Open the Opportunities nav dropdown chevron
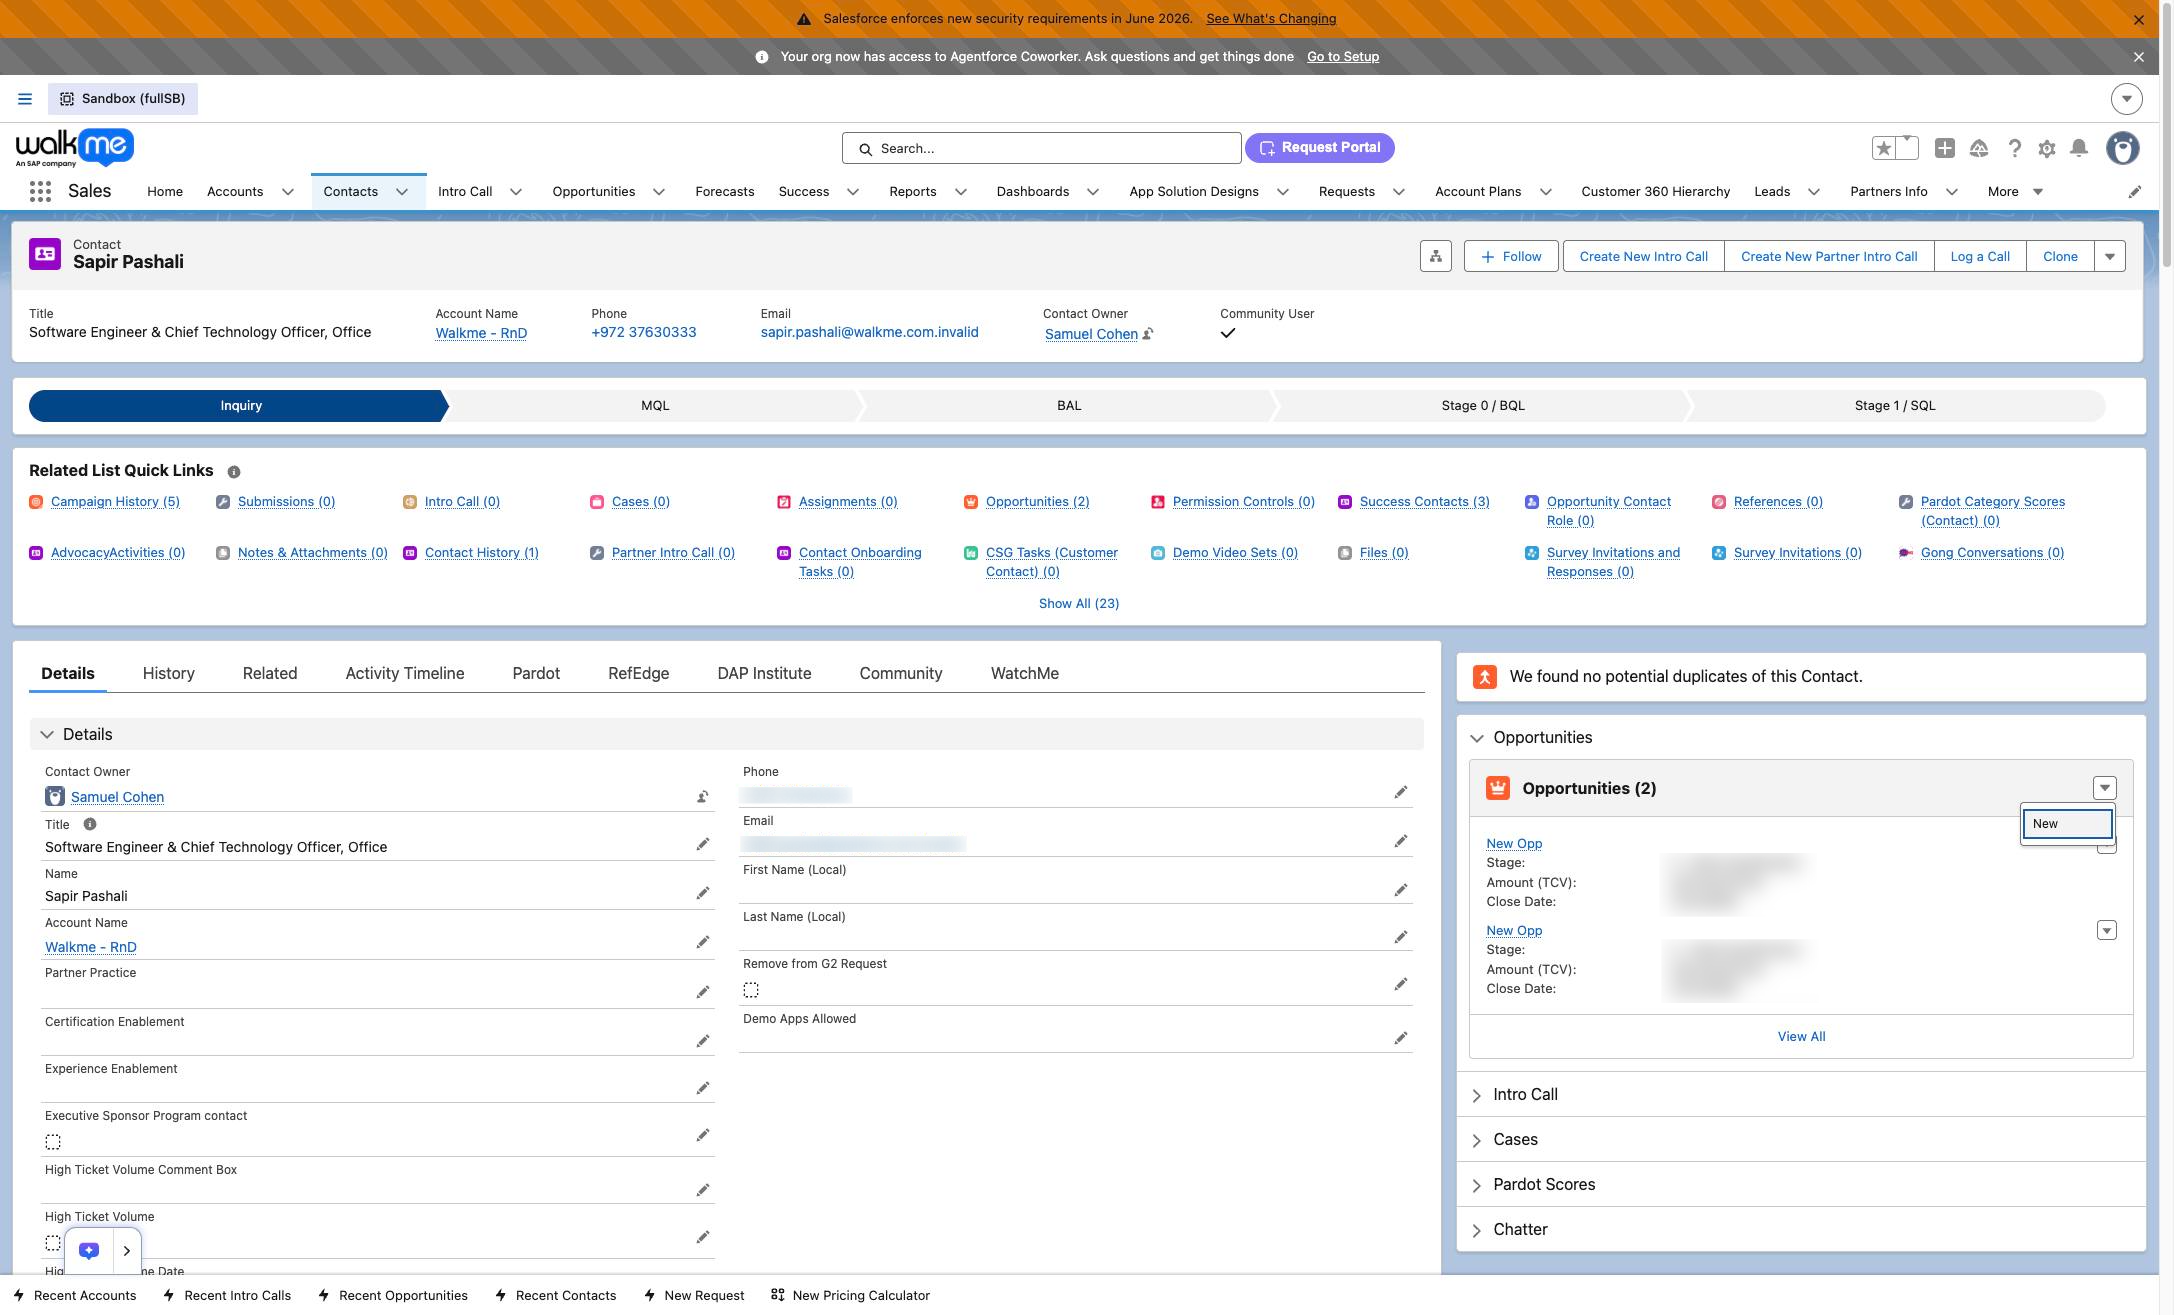 click(659, 192)
